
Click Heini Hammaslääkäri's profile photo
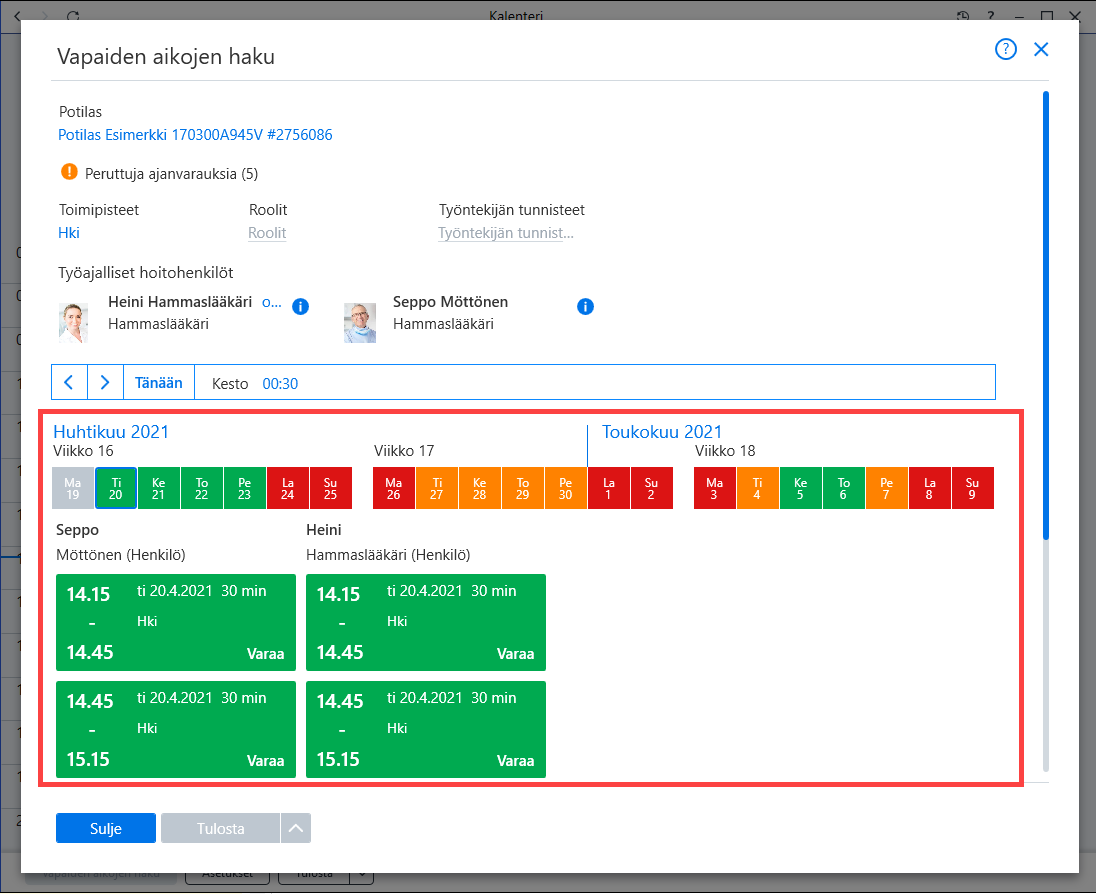coord(73,322)
